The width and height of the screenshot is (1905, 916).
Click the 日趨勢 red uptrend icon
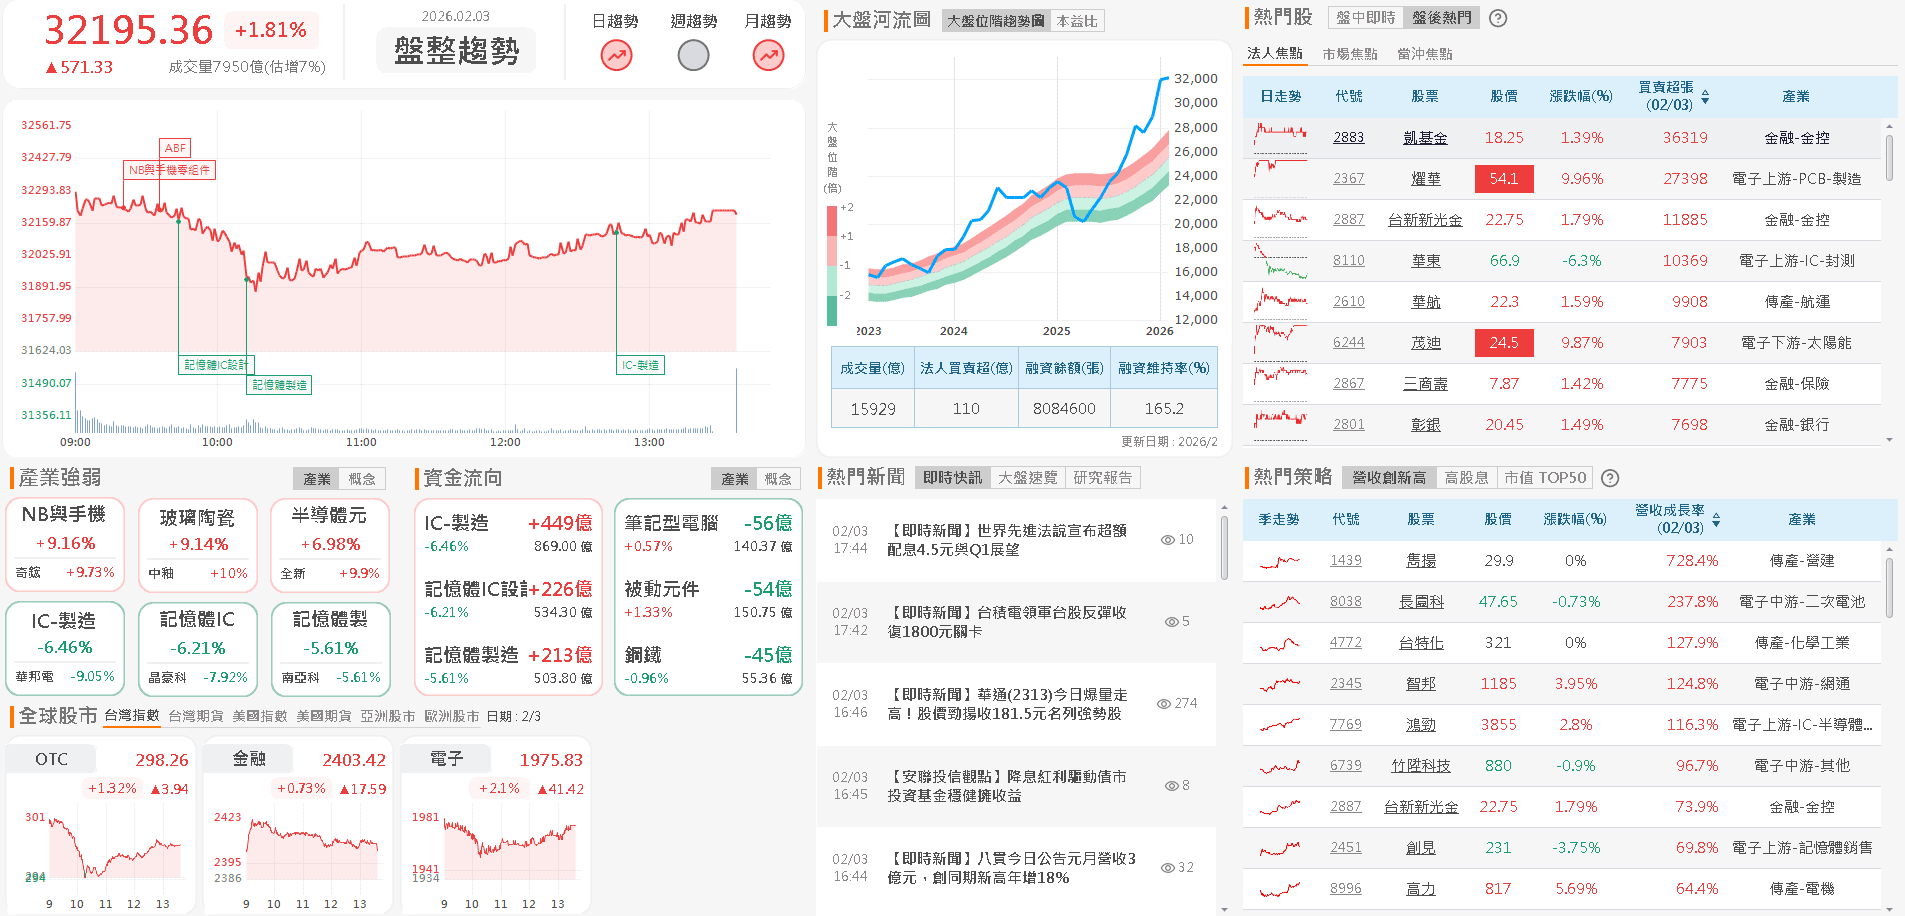point(615,56)
